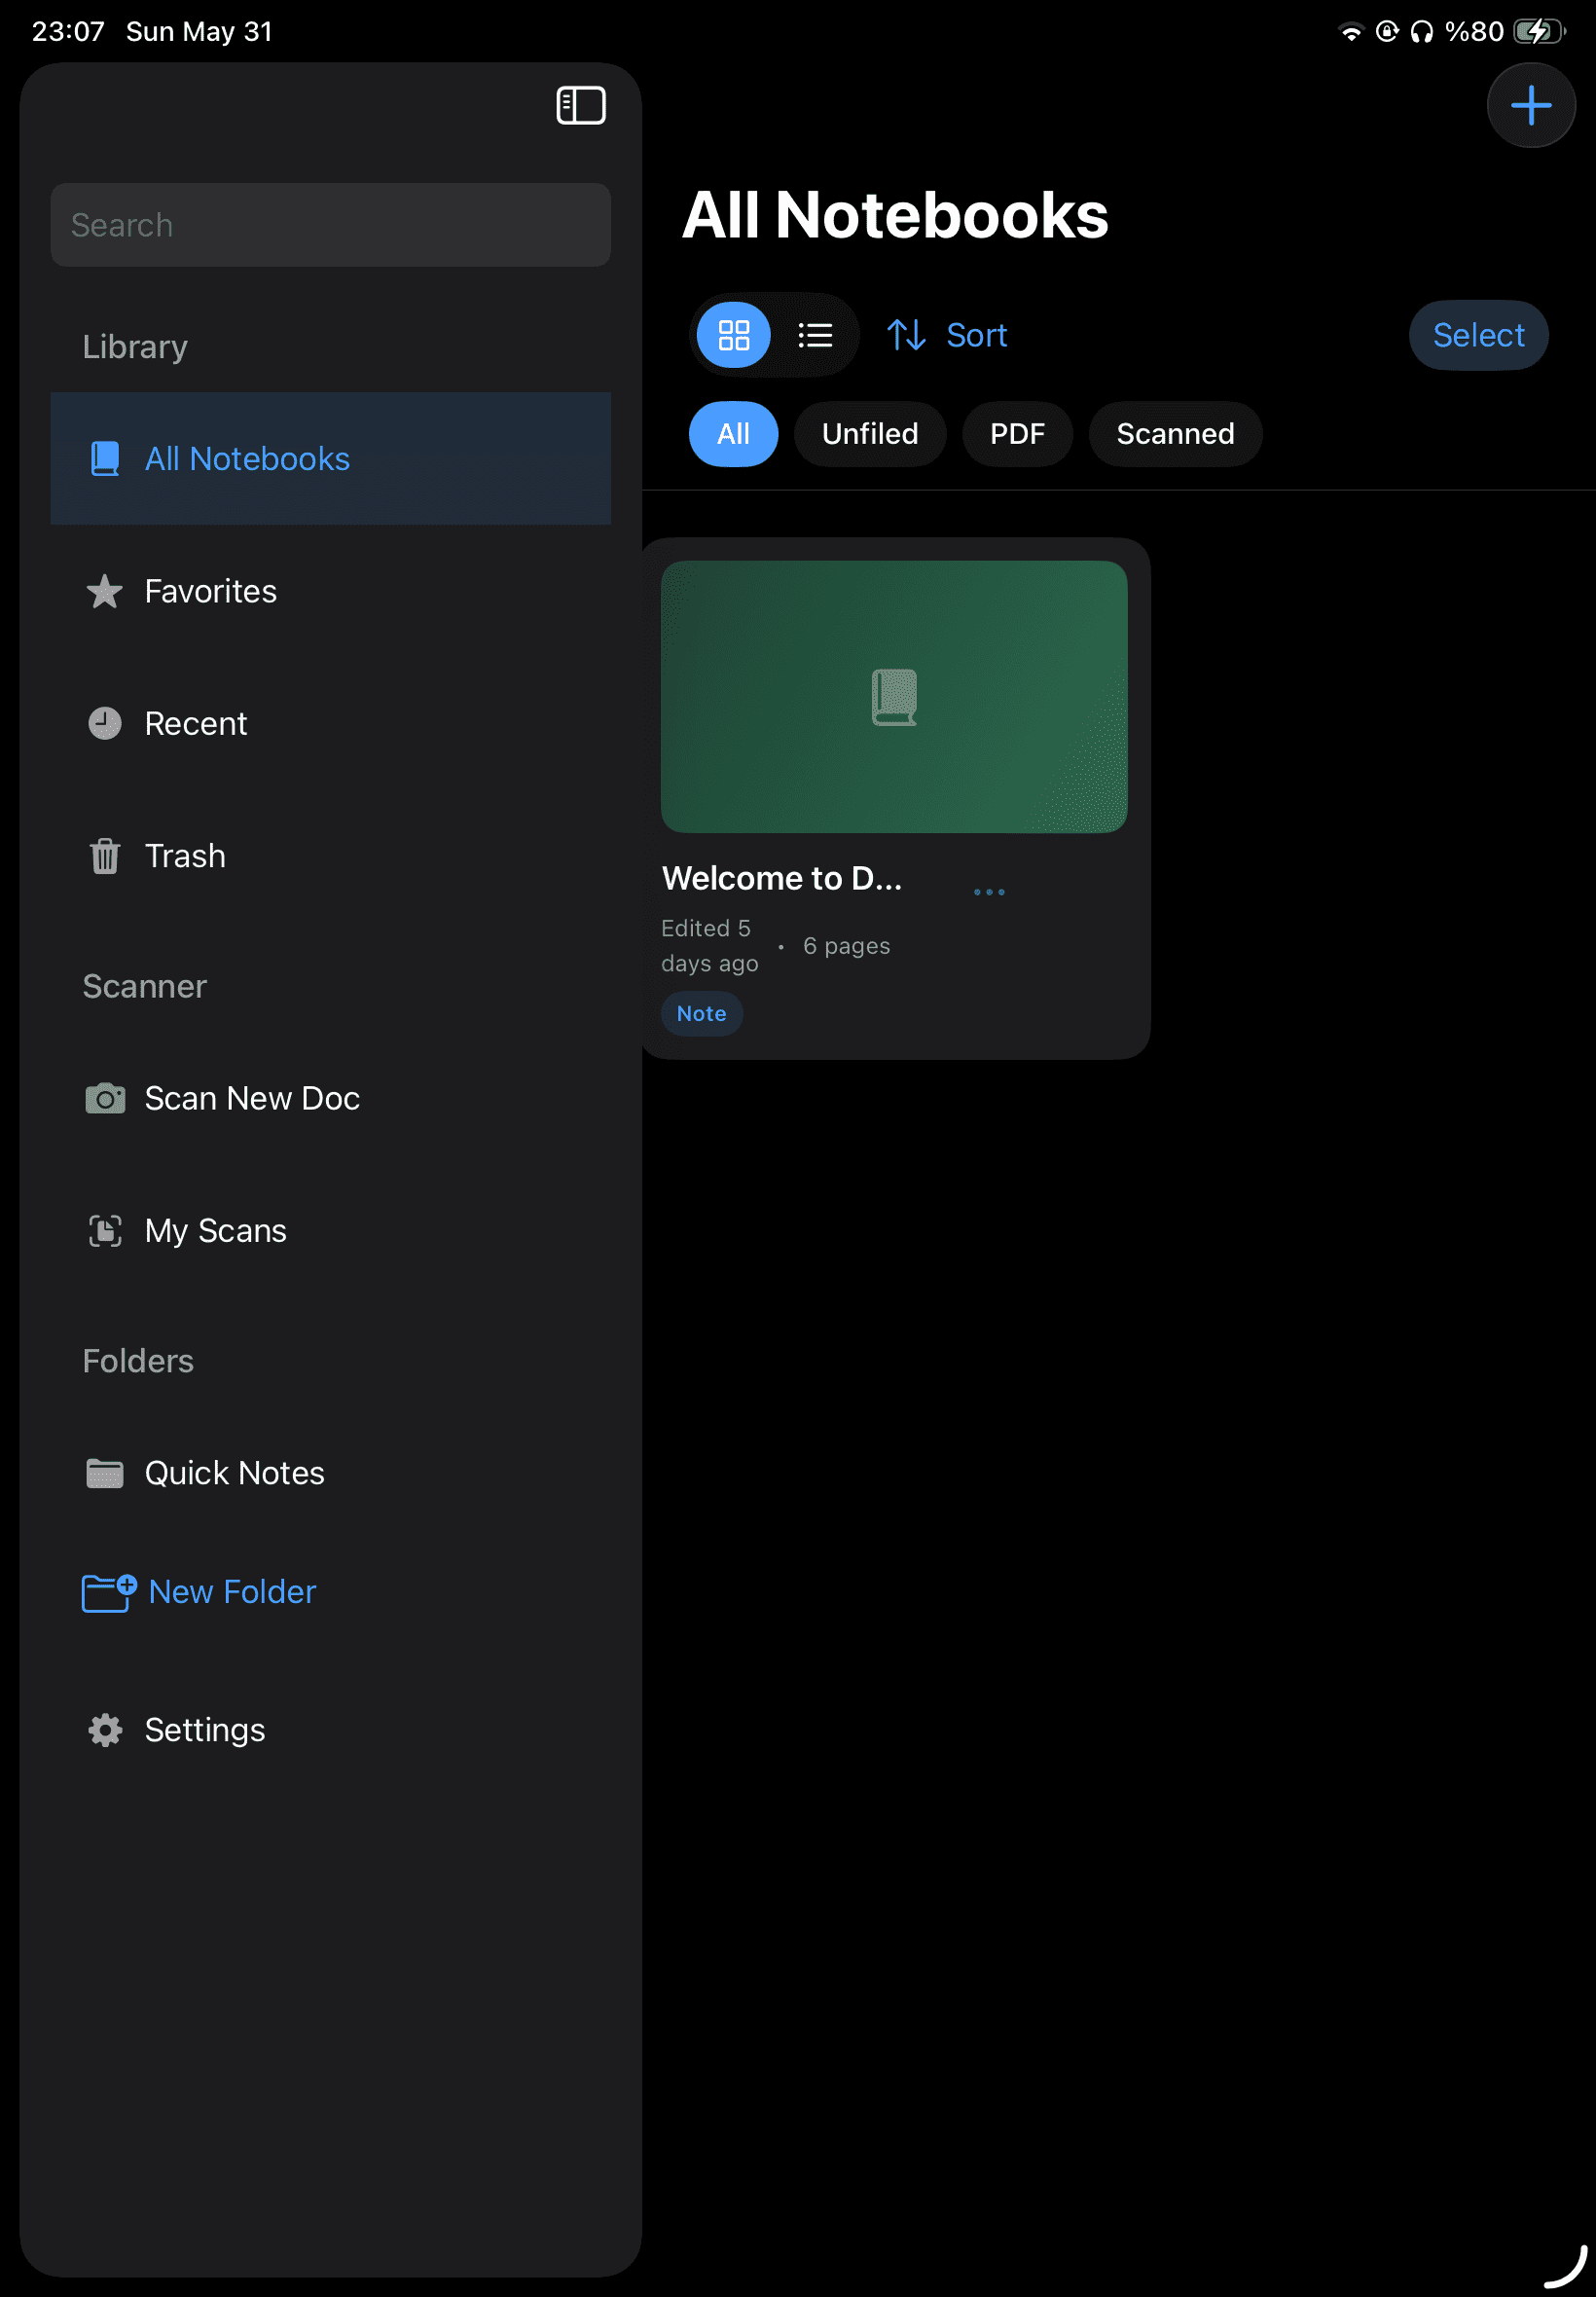Viewport: 1596px width, 2297px height.
Task: Open the Sort options
Action: point(946,335)
